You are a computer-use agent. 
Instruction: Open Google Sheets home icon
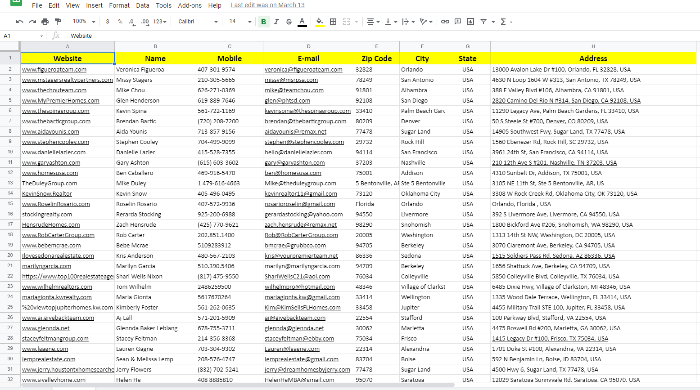(16, 2)
